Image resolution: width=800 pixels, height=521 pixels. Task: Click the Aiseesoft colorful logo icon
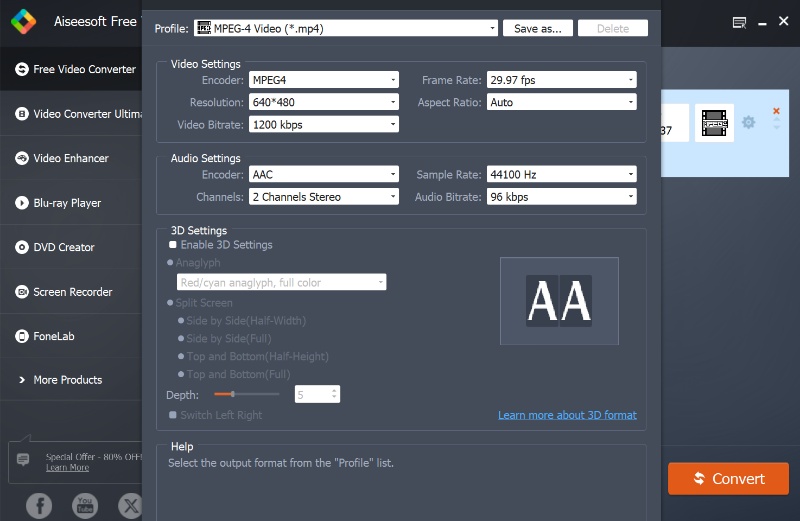pos(23,22)
